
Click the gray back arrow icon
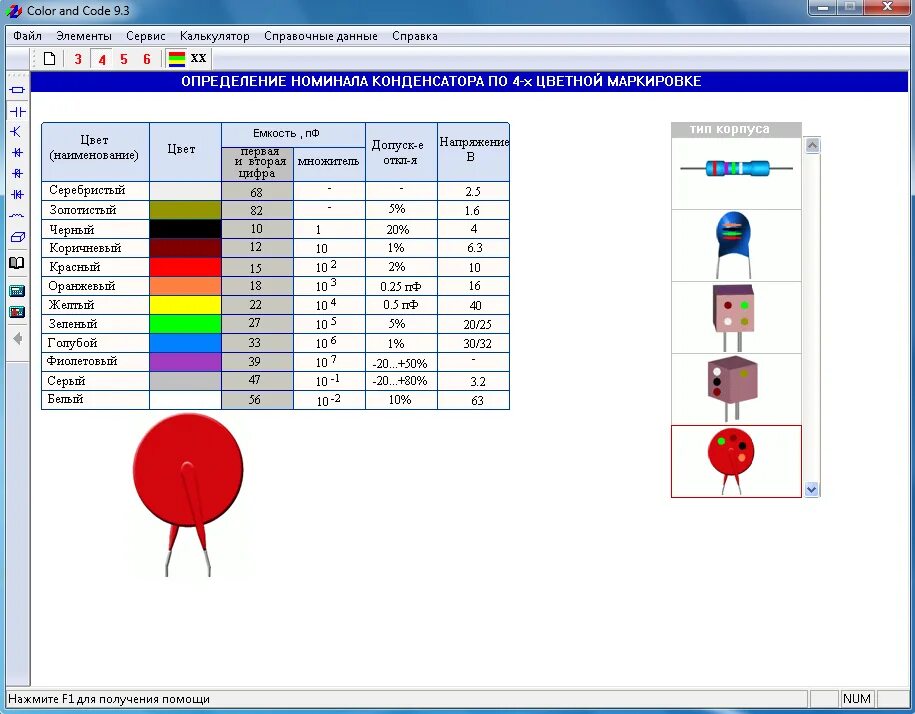coord(18,338)
